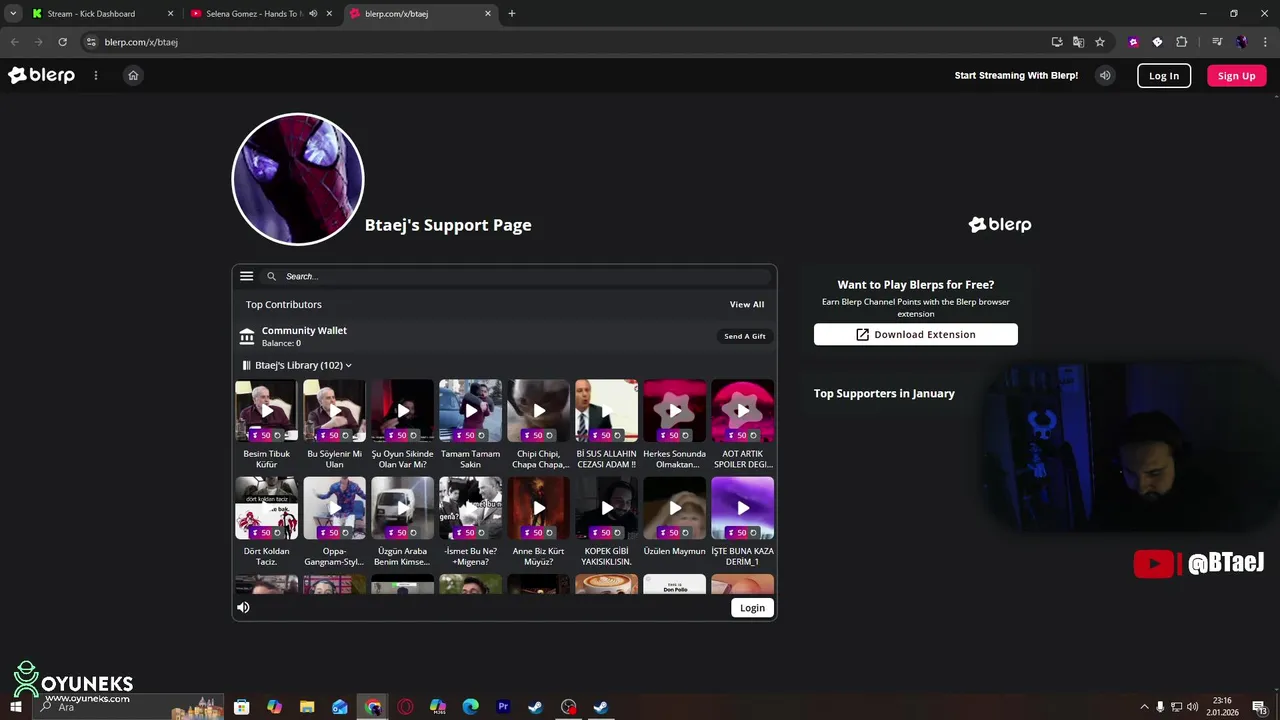Viewport: 1280px width, 720px height.
Task: Click the translate page icon
Action: (1078, 42)
